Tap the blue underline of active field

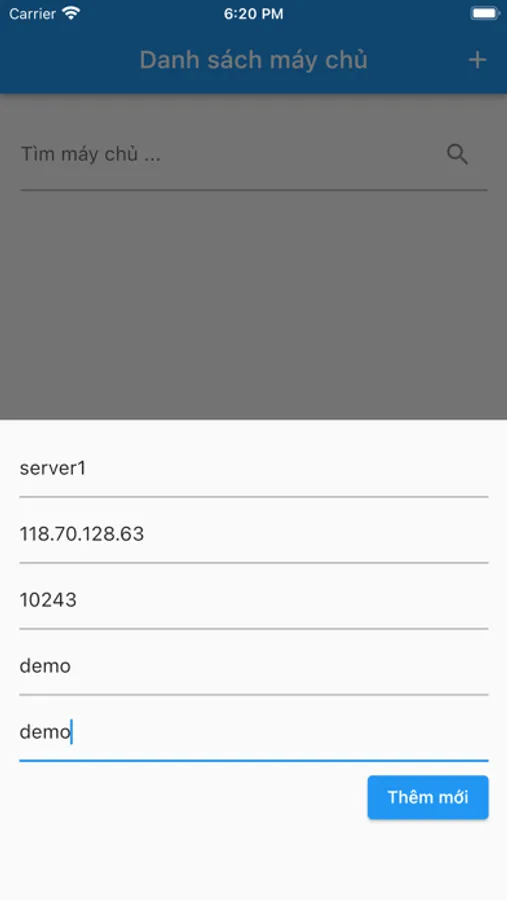254,761
